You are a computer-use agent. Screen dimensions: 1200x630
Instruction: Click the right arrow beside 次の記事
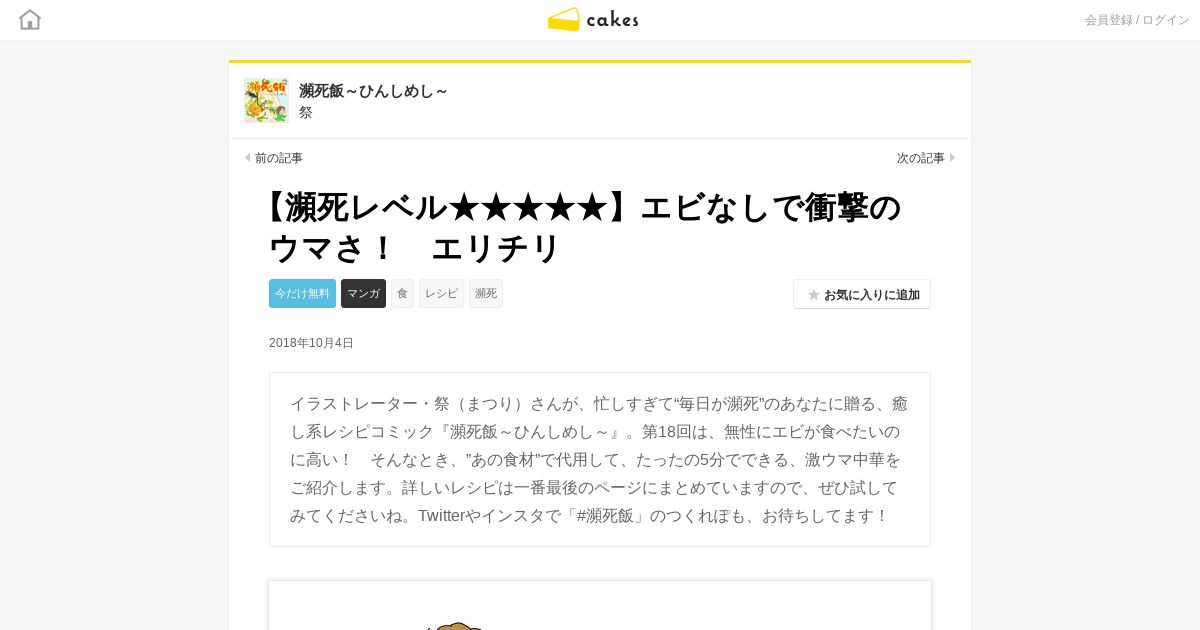(x=952, y=158)
